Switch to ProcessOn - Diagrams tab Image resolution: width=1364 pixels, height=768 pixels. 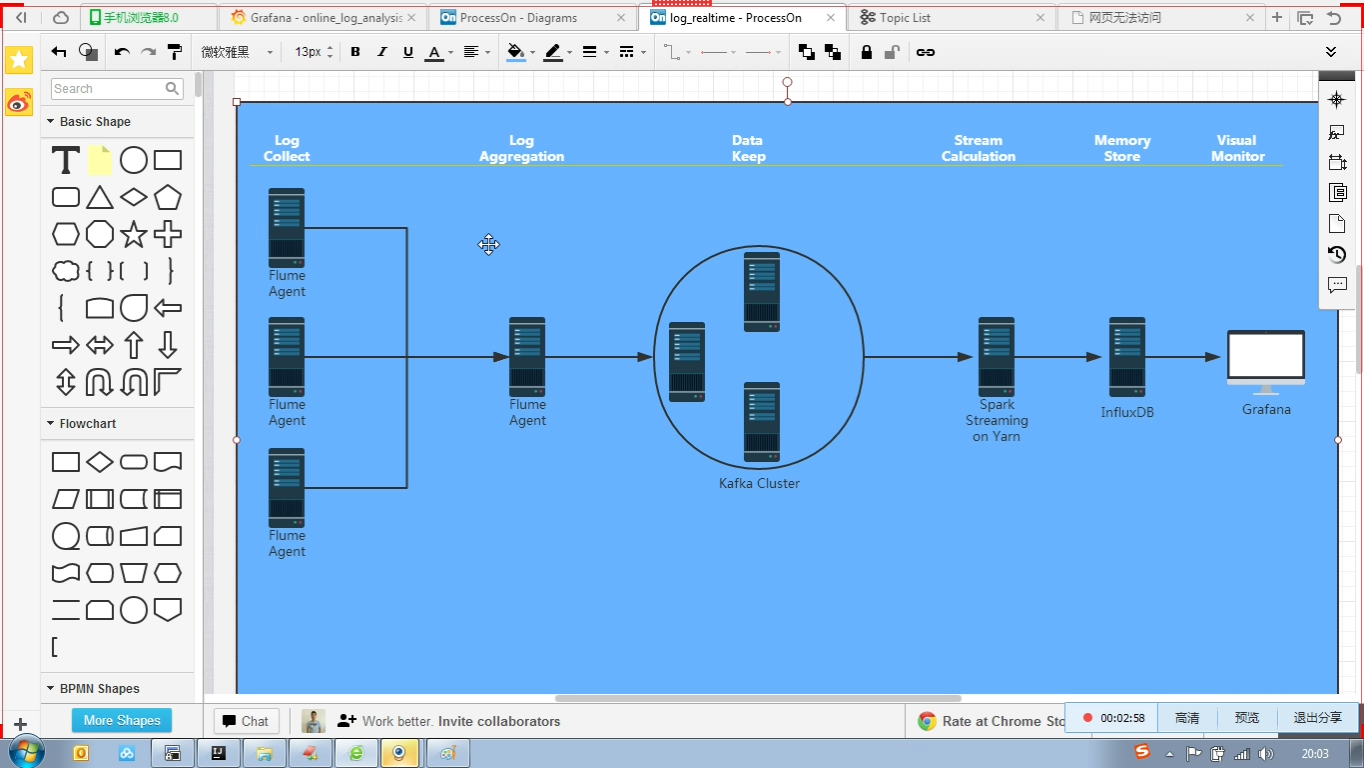[x=533, y=17]
